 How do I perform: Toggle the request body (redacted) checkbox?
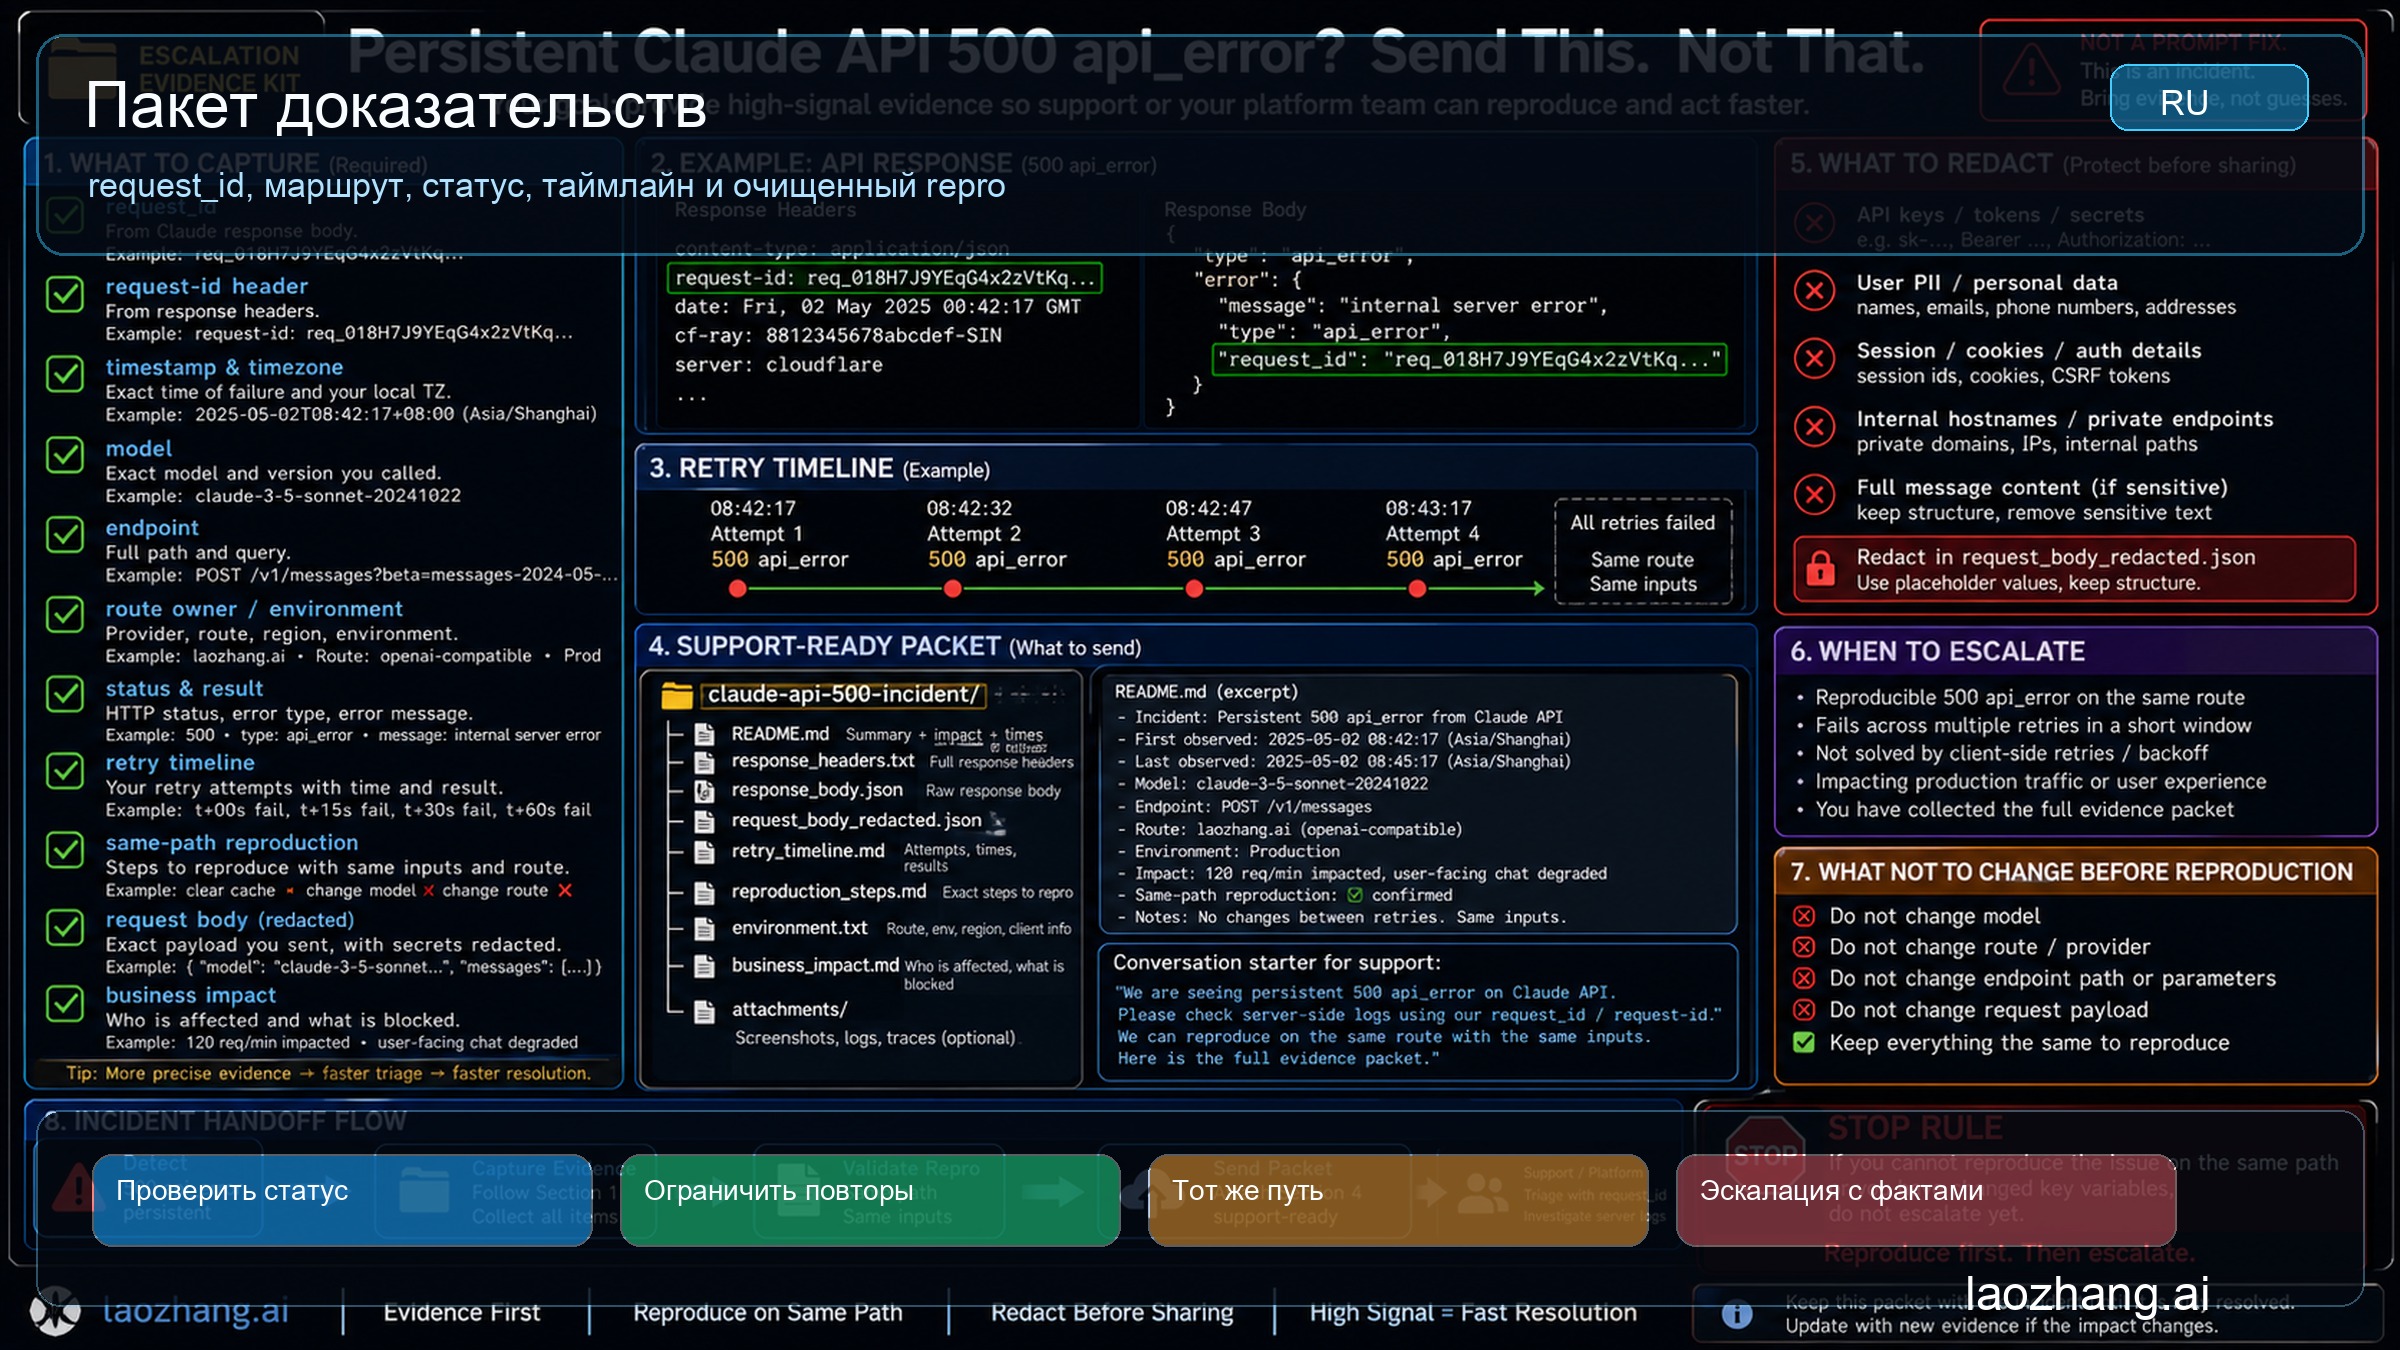coord(65,927)
